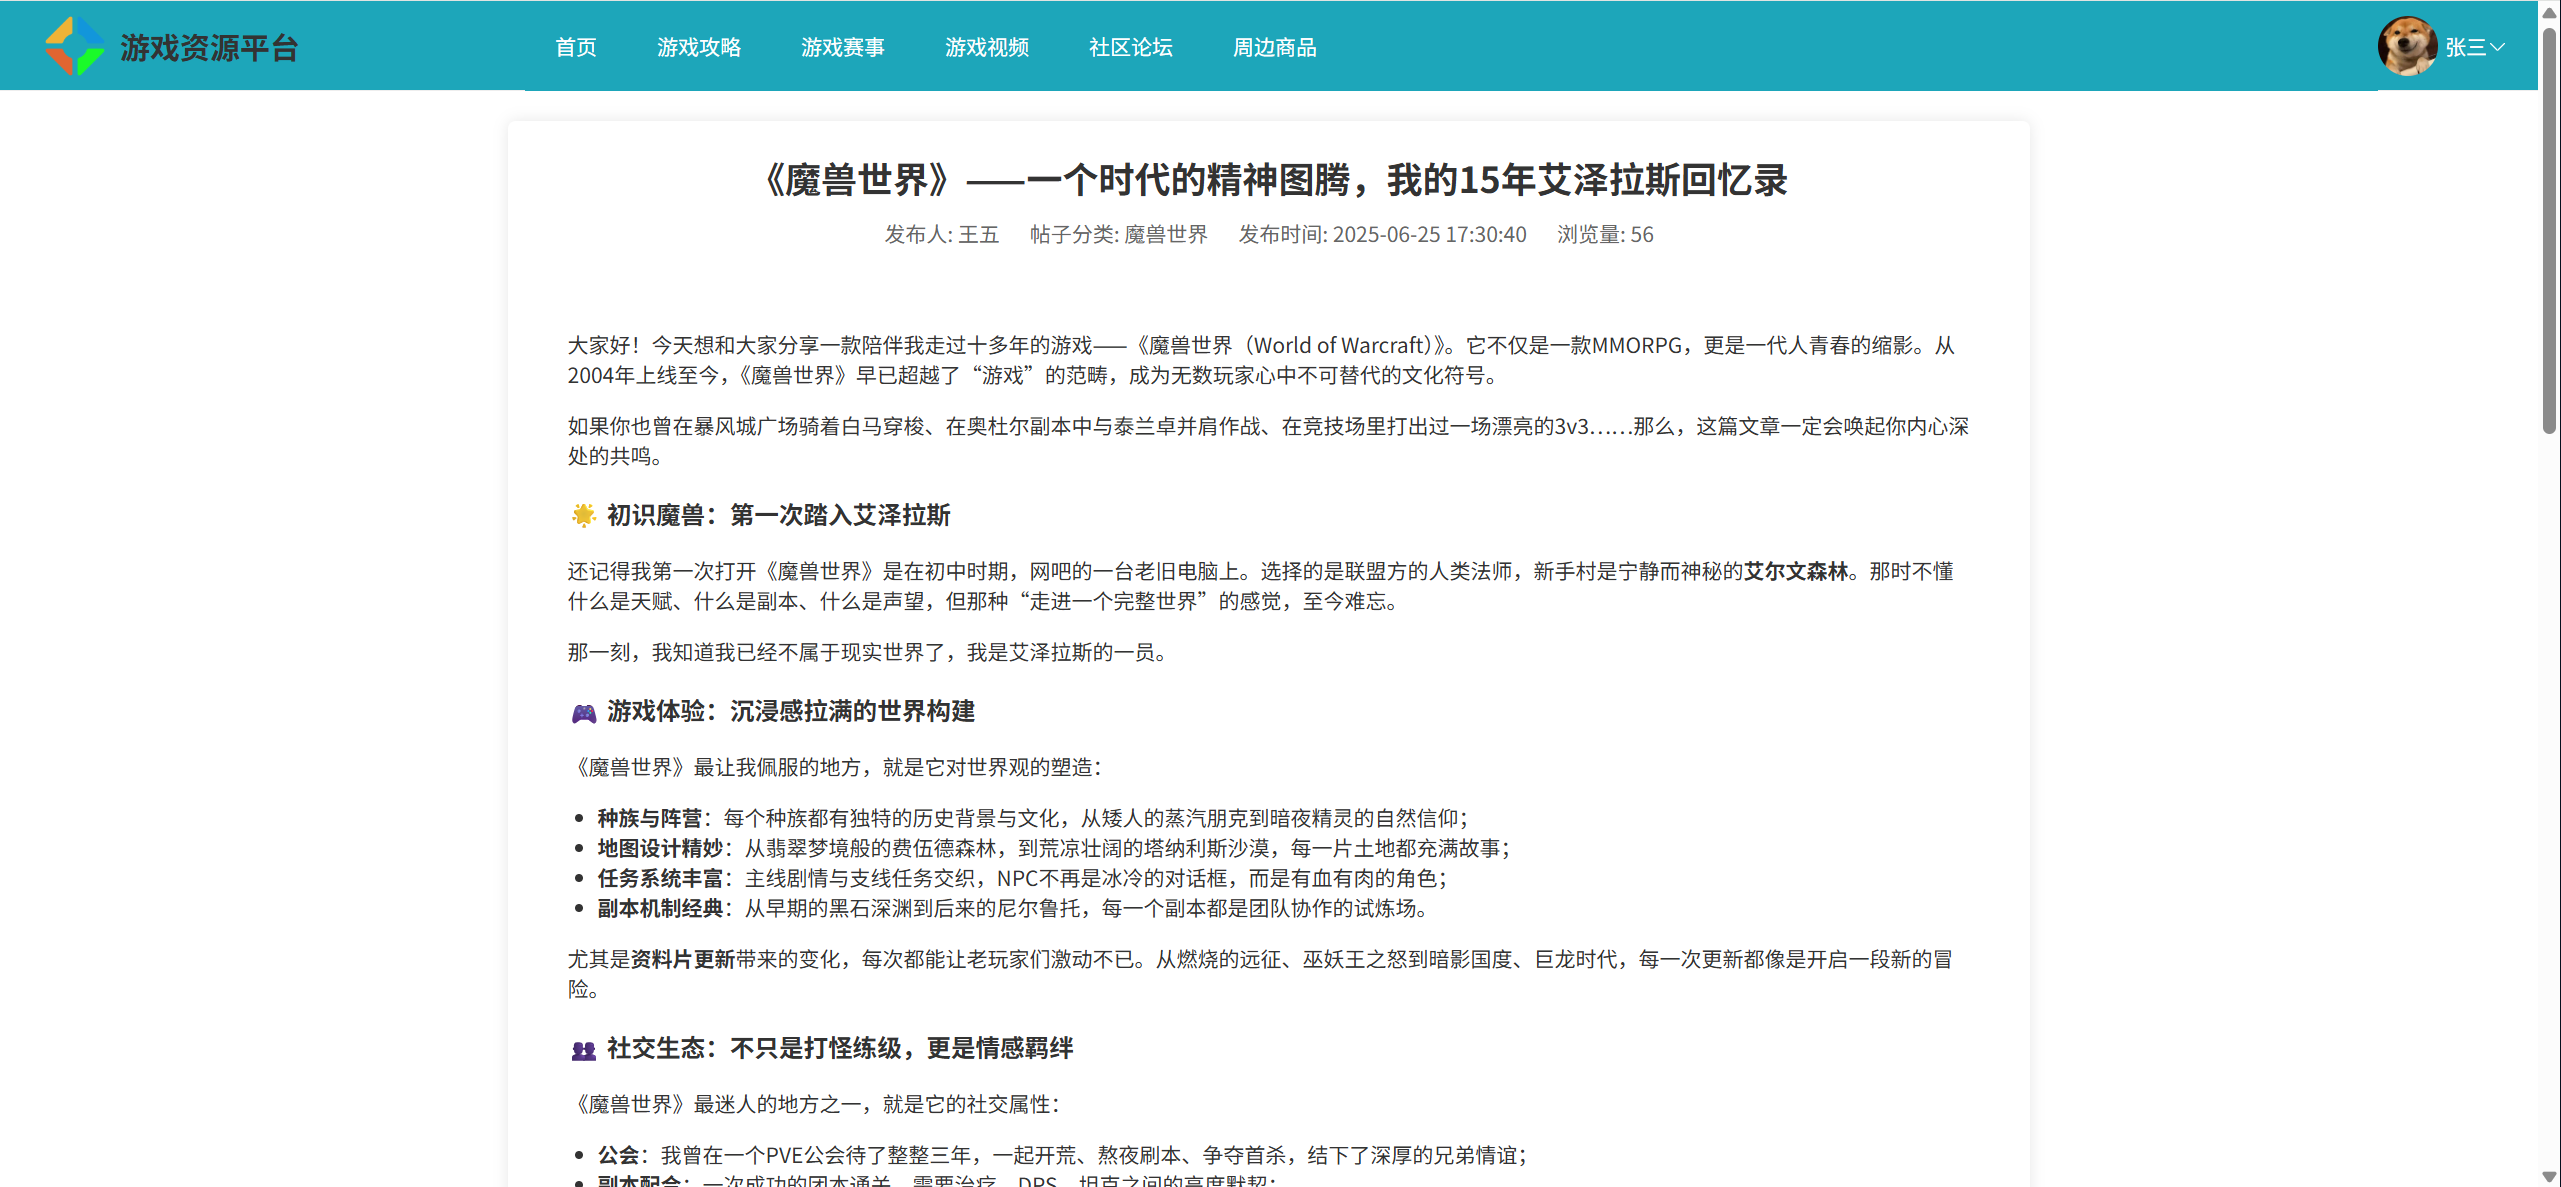
Task: Click scrollbar down arrow at bottom right
Action: coord(2549,1176)
